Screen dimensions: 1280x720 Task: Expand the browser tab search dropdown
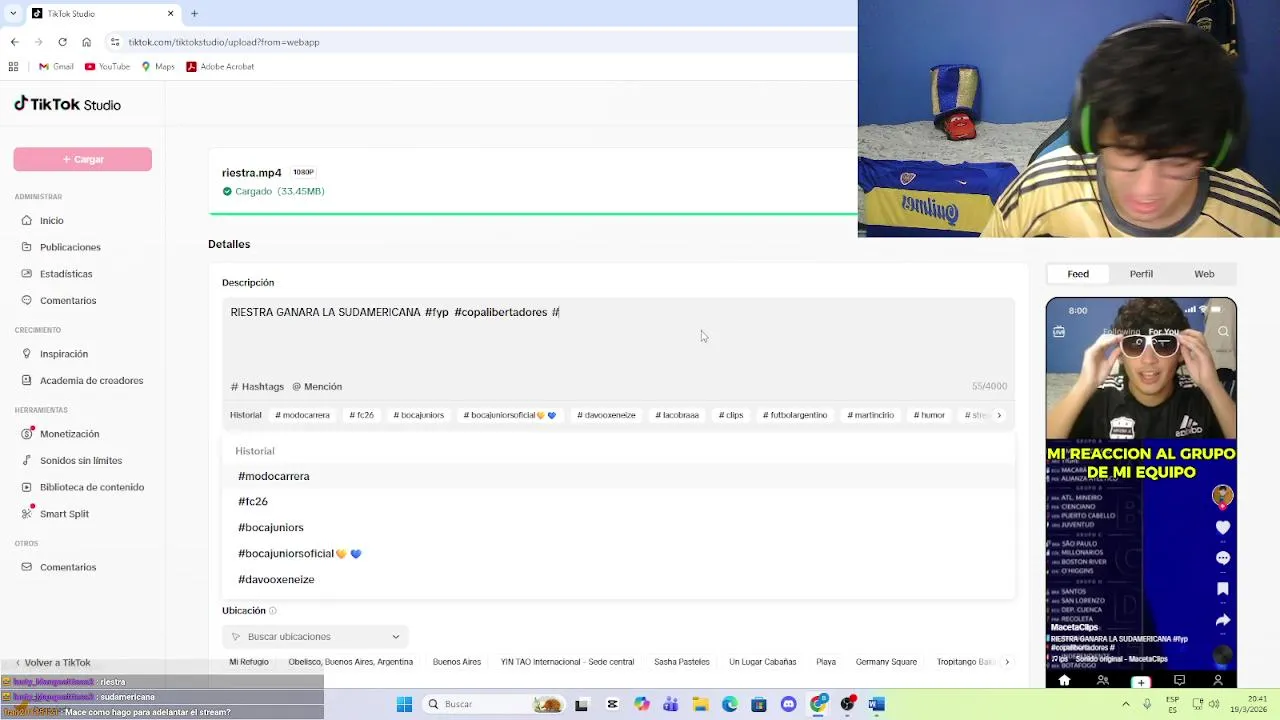pyautogui.click(x=13, y=13)
